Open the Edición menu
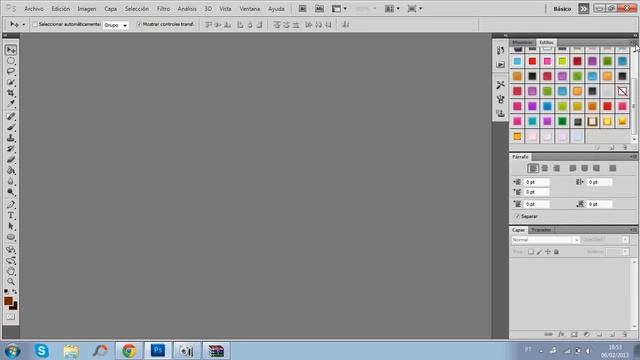The image size is (640, 360). [60, 9]
